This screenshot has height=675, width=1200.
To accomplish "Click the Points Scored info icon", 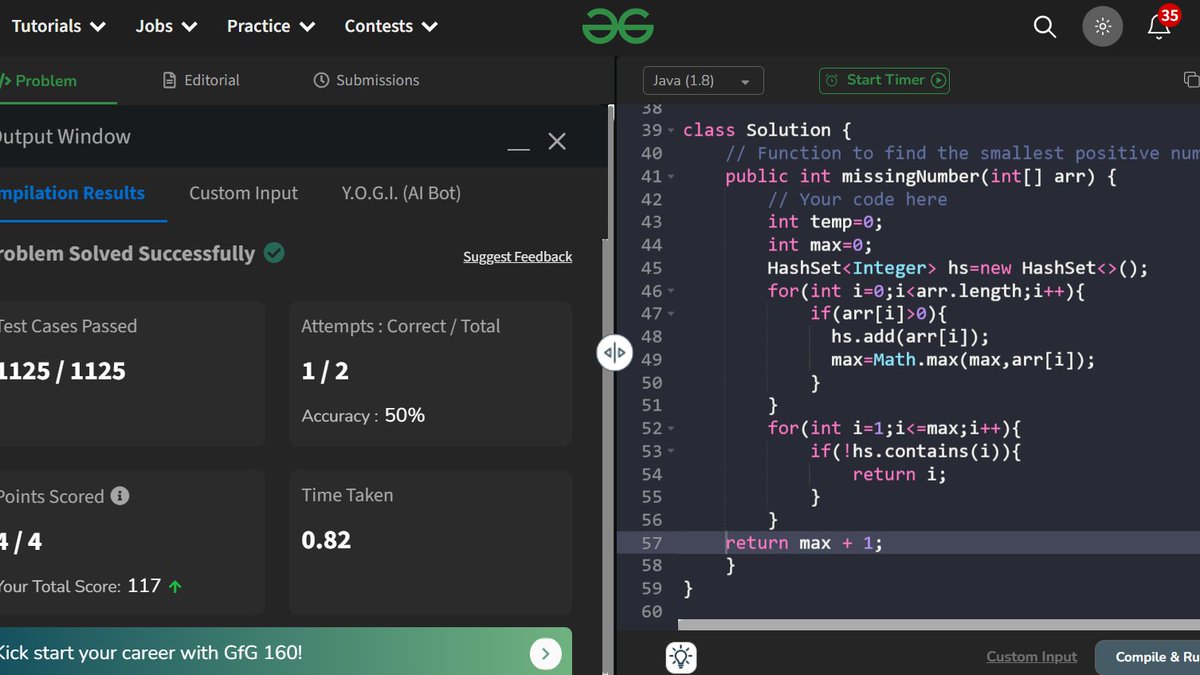I will (x=120, y=496).
